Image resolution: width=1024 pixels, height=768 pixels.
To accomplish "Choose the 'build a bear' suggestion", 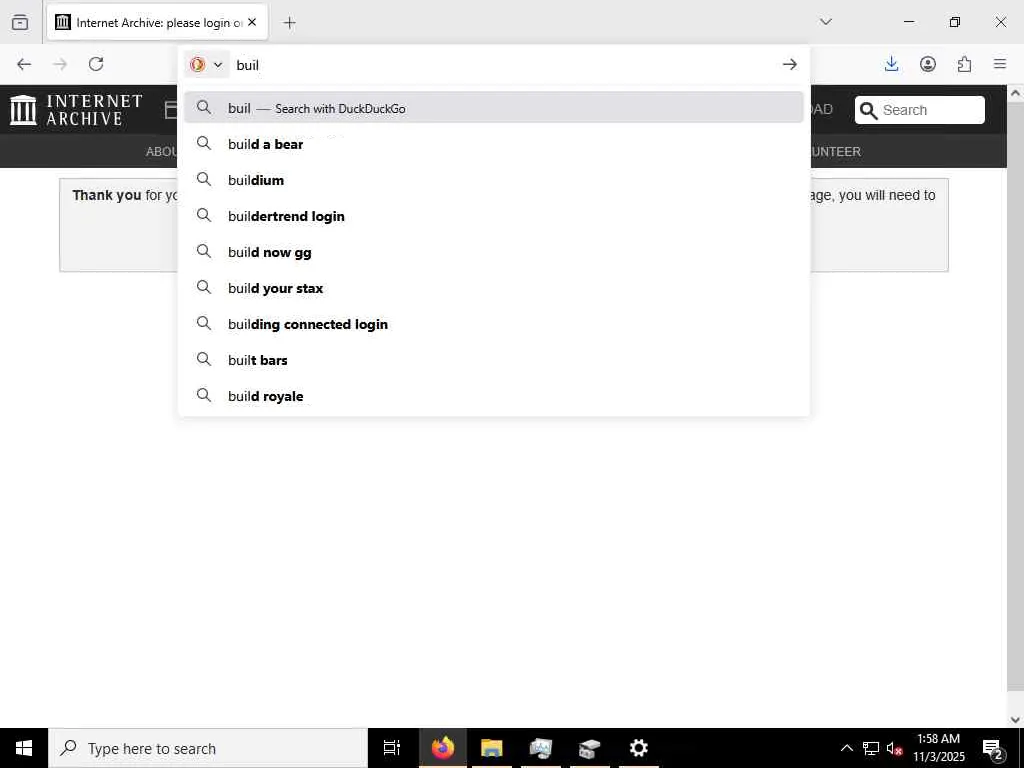I will (x=493, y=144).
